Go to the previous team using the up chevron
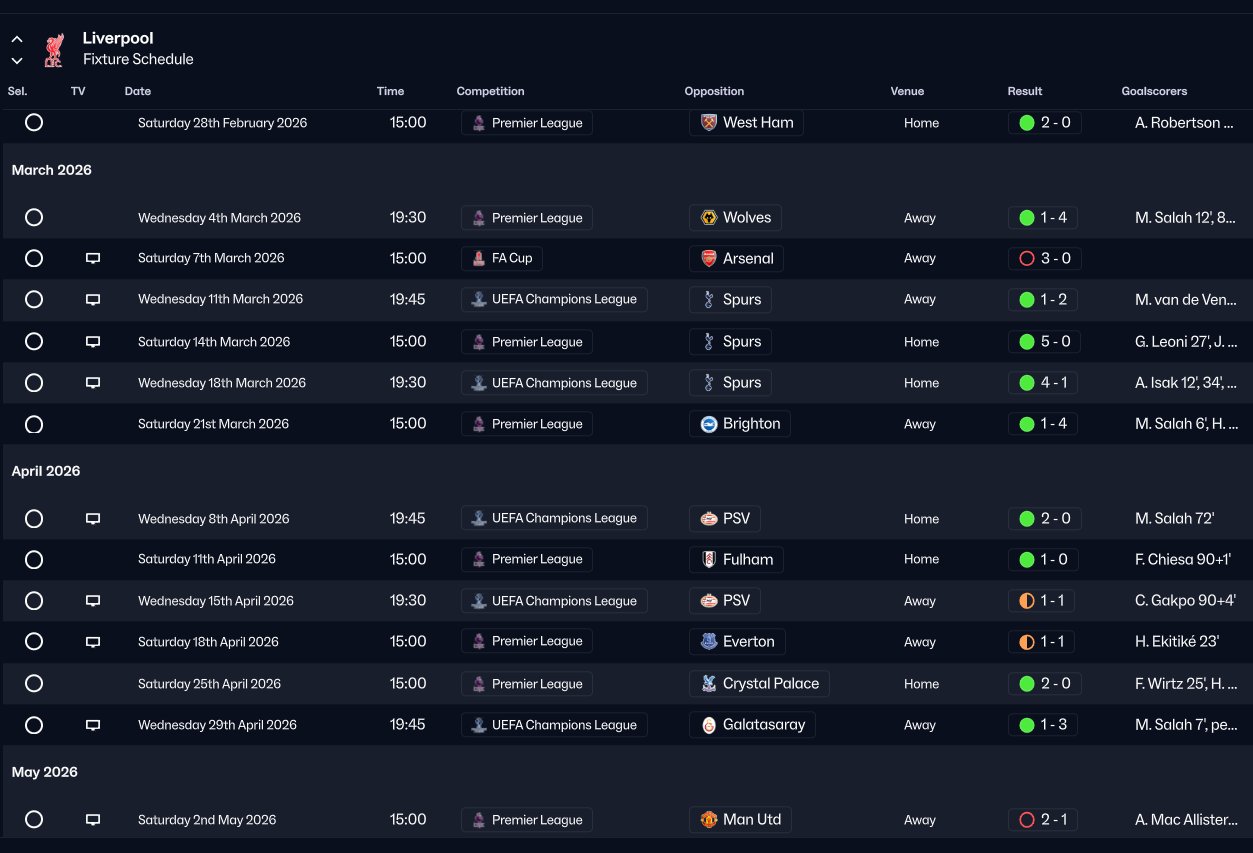 point(17,39)
